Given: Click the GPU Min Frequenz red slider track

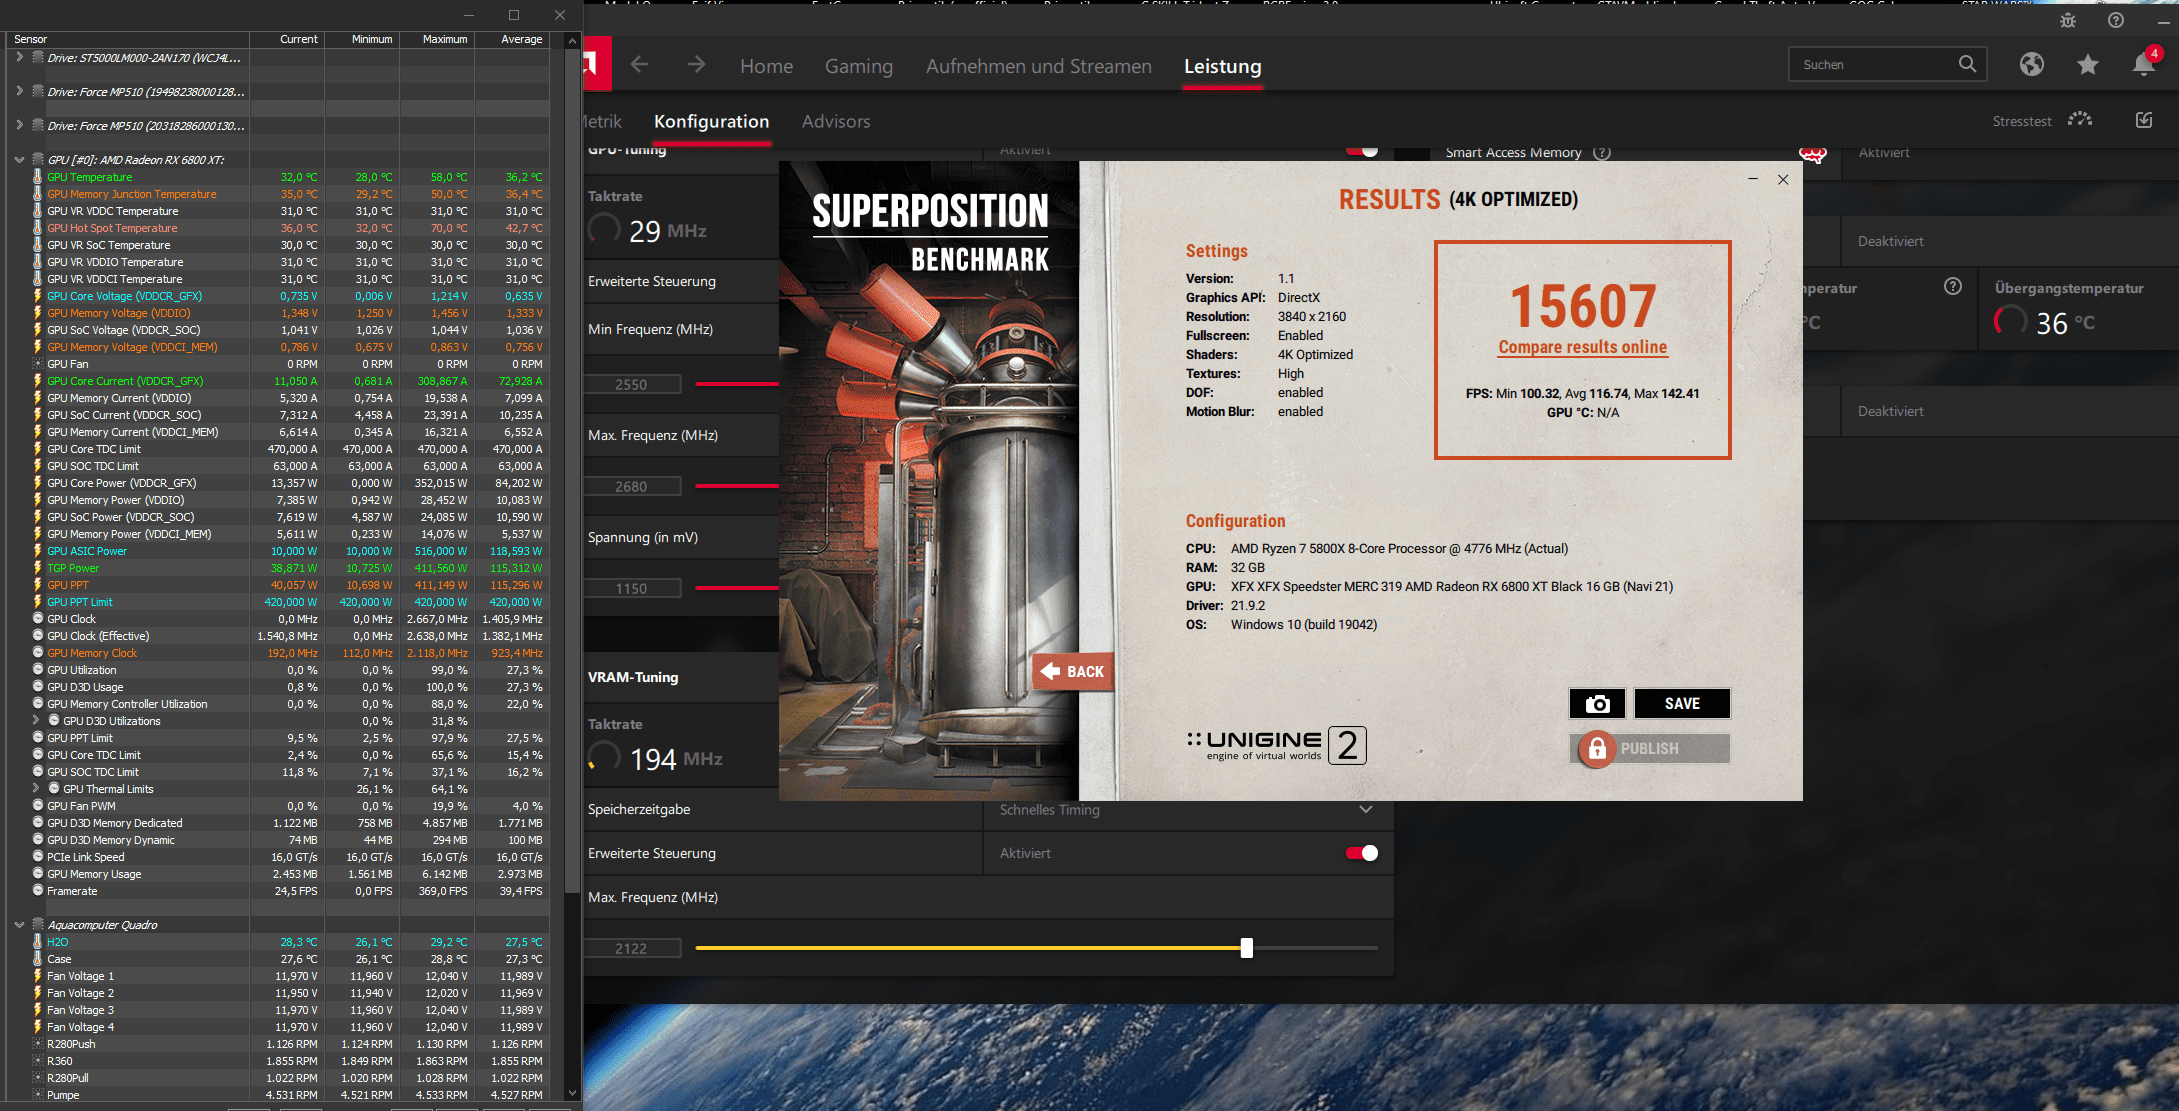Looking at the screenshot, I should pyautogui.click(x=736, y=383).
